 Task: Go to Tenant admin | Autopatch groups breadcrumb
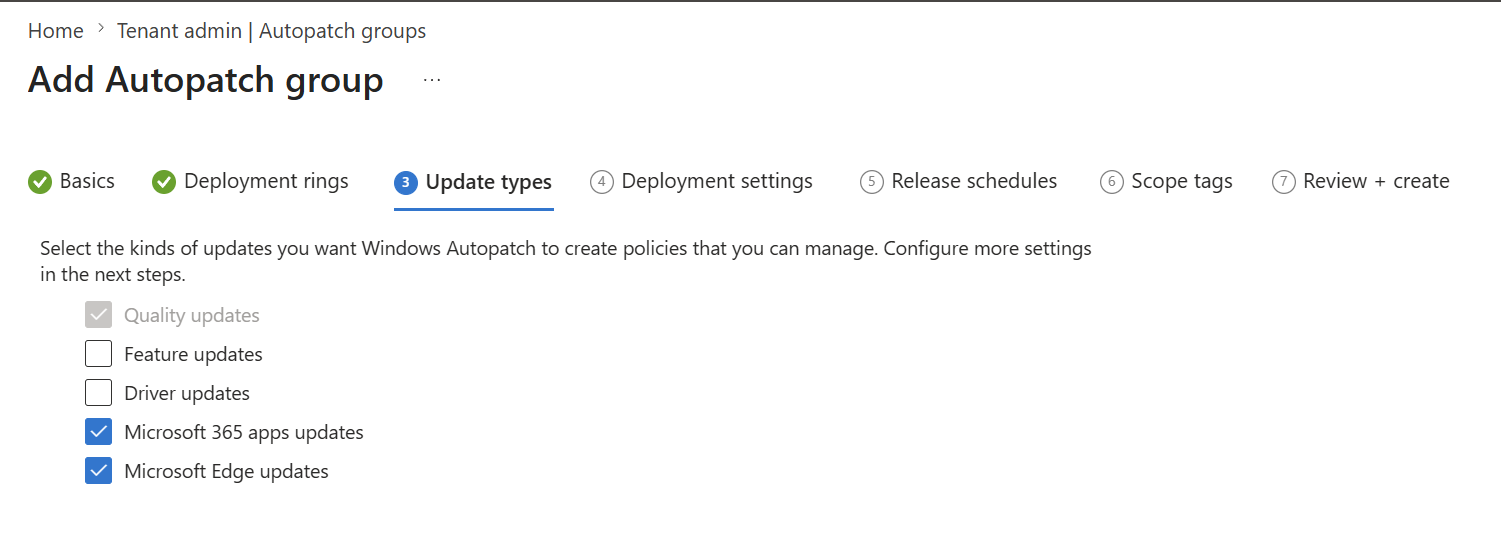[271, 31]
